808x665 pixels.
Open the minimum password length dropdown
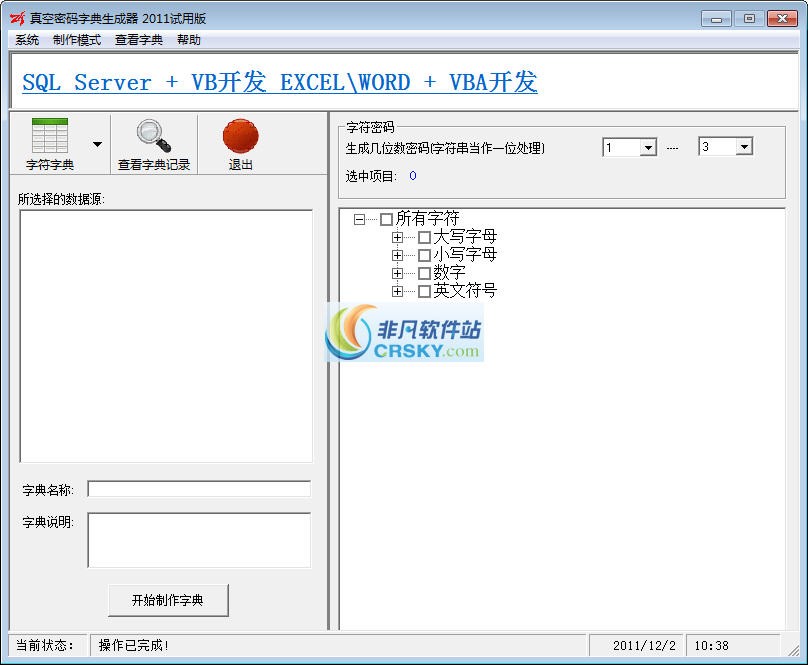[x=648, y=147]
